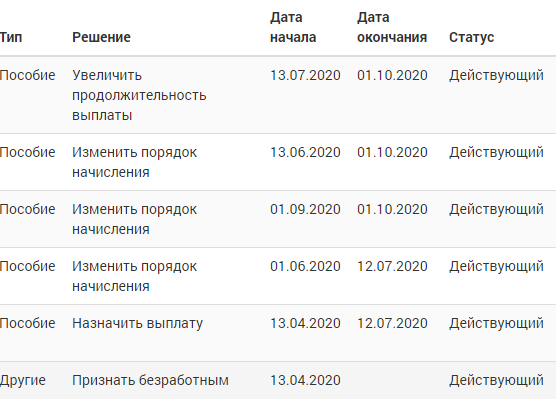Click Действующий status in first row
556x399 pixels.
pyautogui.click(x=496, y=76)
